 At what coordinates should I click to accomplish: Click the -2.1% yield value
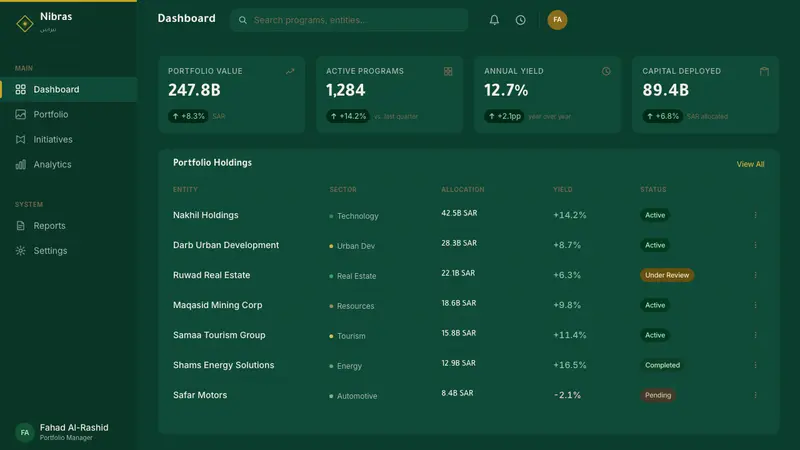pyautogui.click(x=567, y=395)
